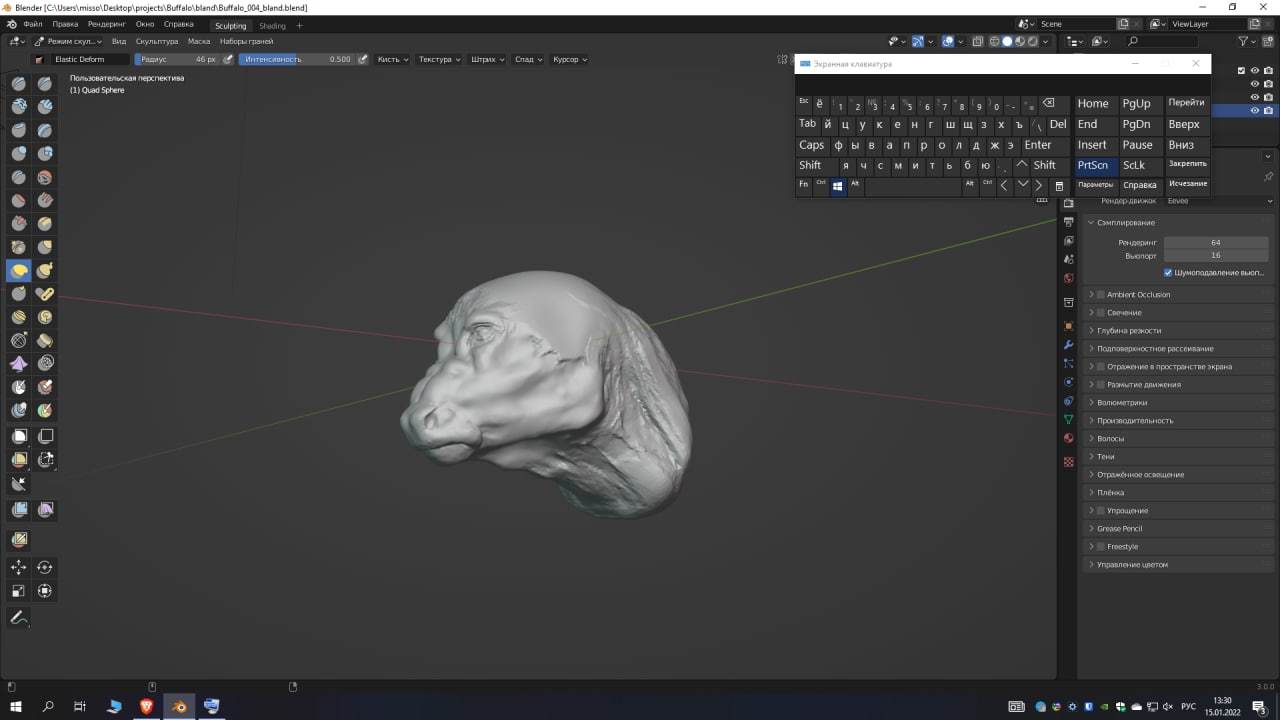
Task: Enable Свечение checkbox
Action: 1101,313
